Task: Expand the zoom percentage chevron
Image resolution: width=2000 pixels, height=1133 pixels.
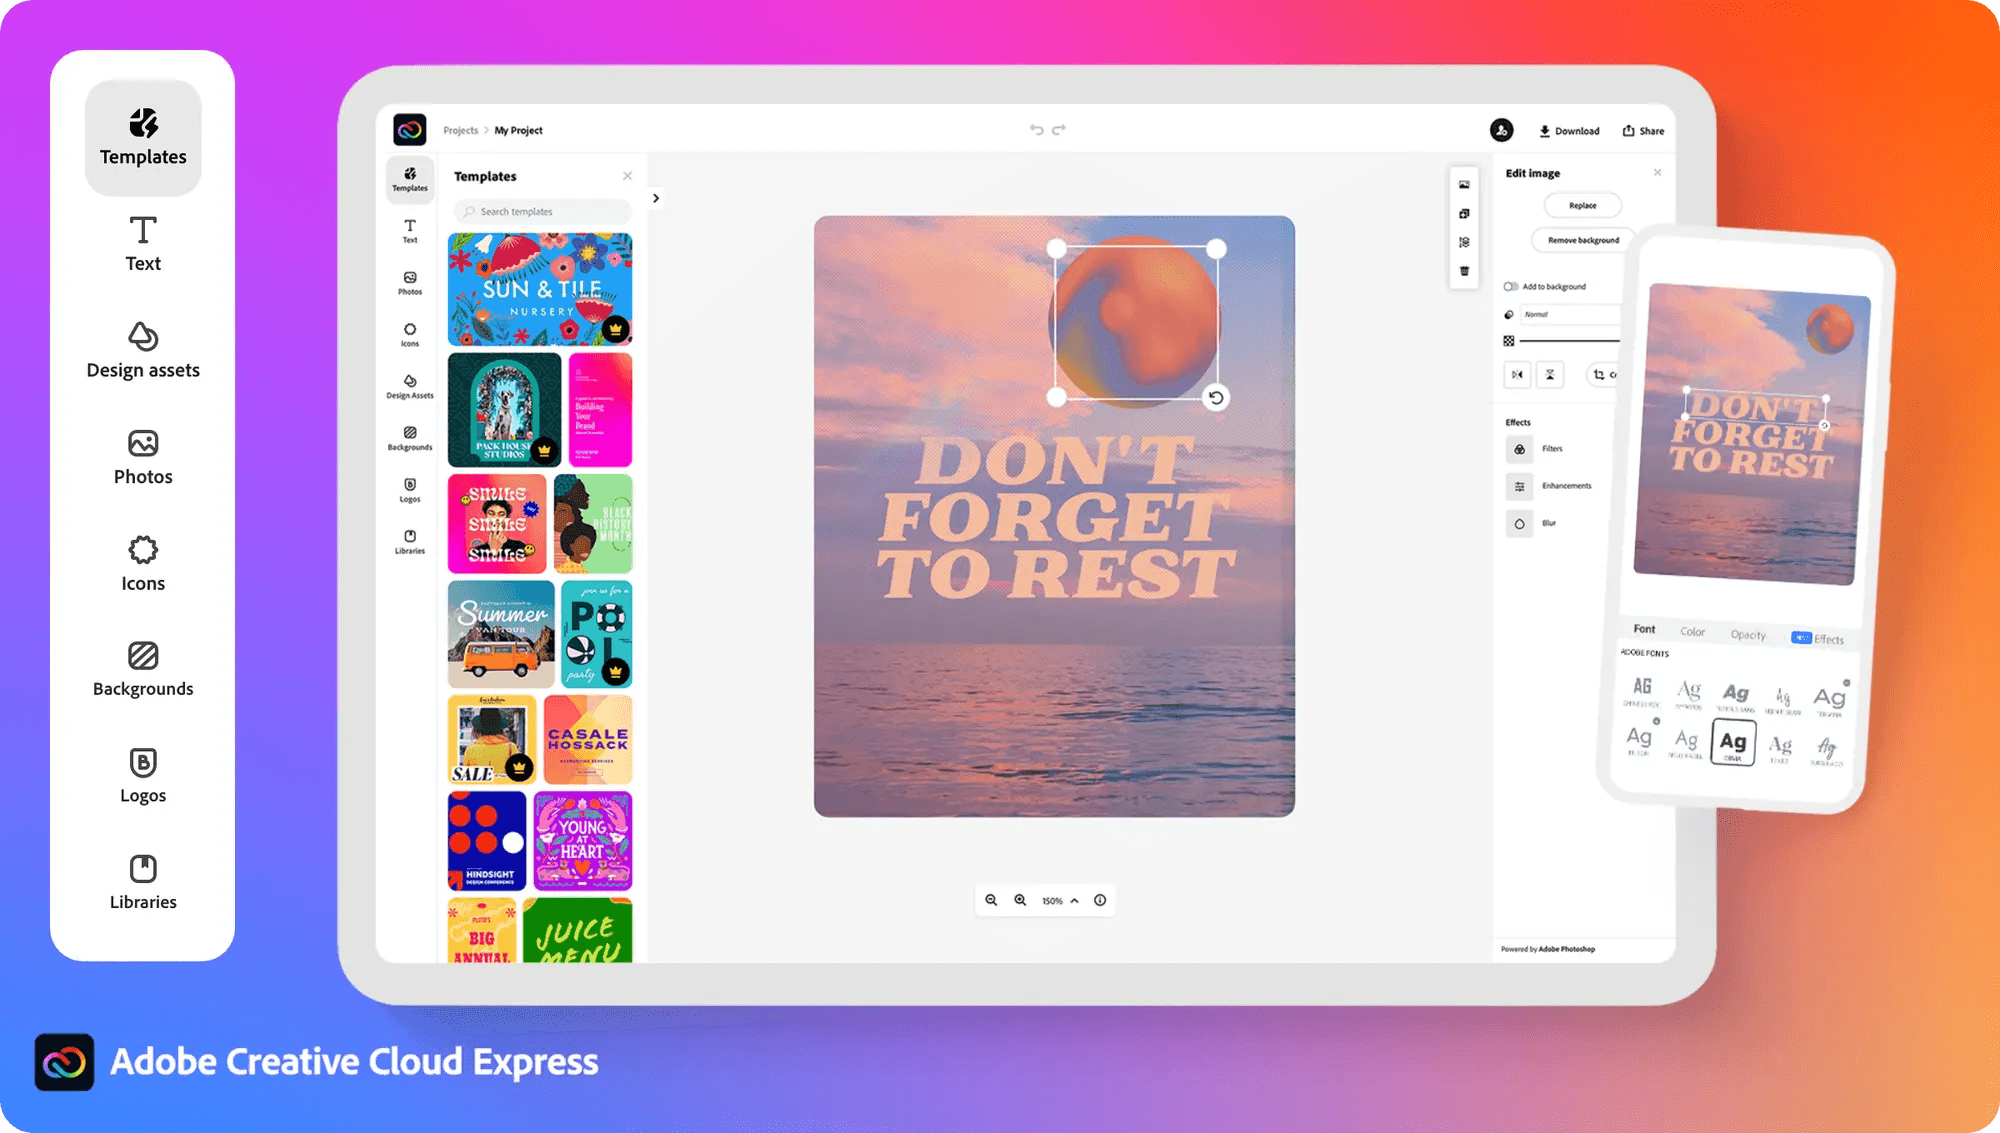Action: 1074,900
